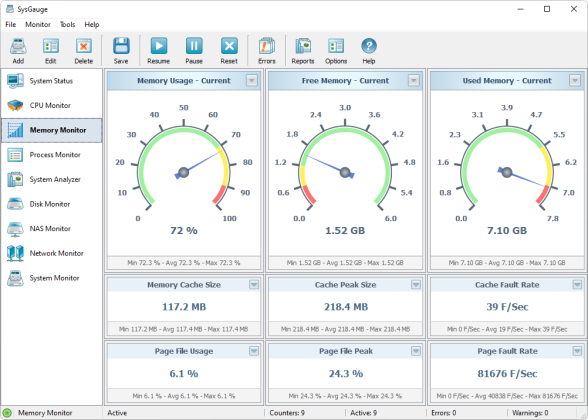The width and height of the screenshot is (588, 420).
Task: Select the System Status sidebar icon
Action: [x=15, y=81]
